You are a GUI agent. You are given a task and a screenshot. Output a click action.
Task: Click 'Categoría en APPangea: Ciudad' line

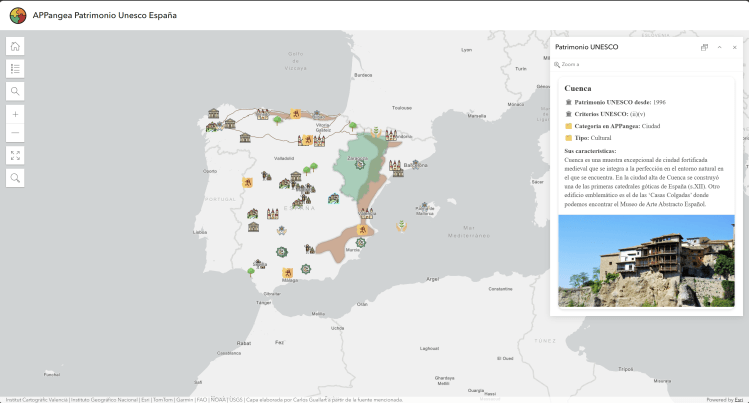(x=612, y=126)
